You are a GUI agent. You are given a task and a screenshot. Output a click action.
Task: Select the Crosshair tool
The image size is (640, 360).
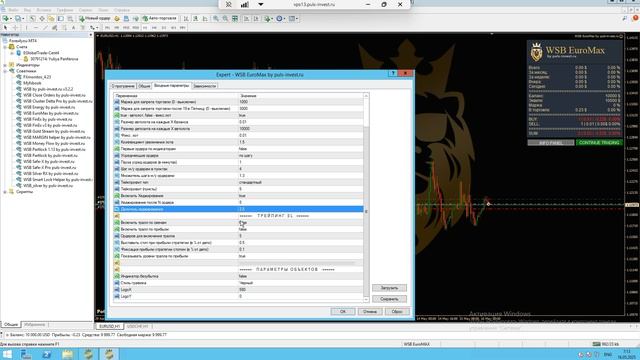pyautogui.click(x=16, y=27)
